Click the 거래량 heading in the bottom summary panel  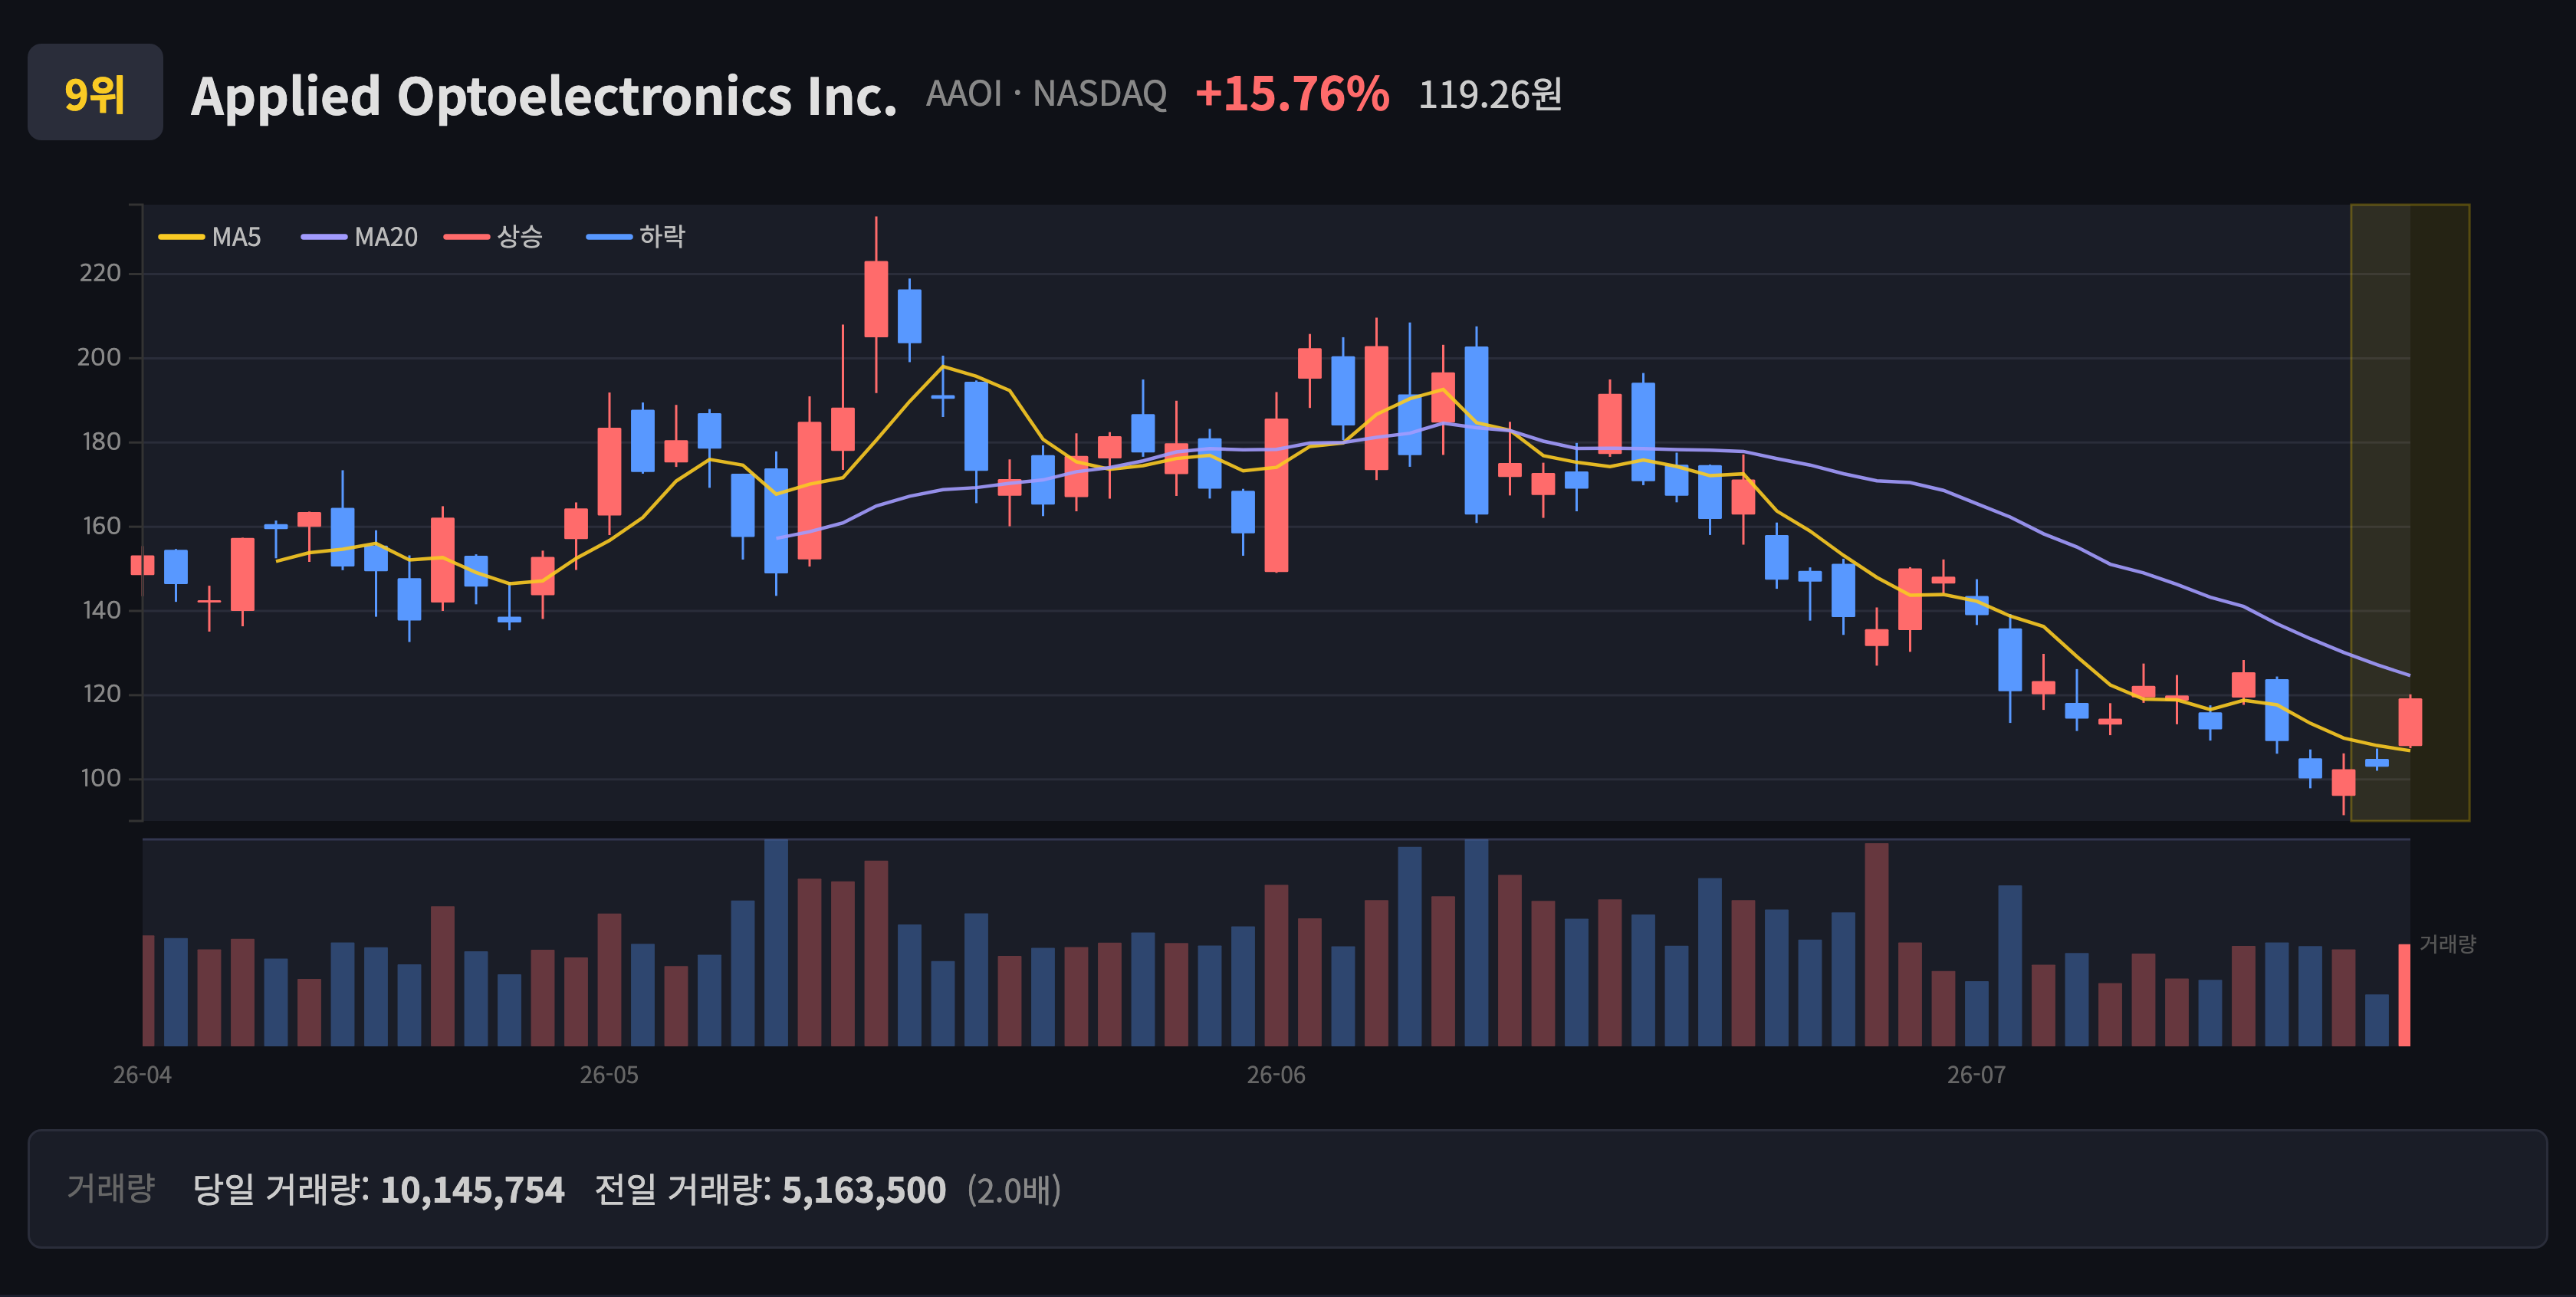click(x=111, y=1188)
